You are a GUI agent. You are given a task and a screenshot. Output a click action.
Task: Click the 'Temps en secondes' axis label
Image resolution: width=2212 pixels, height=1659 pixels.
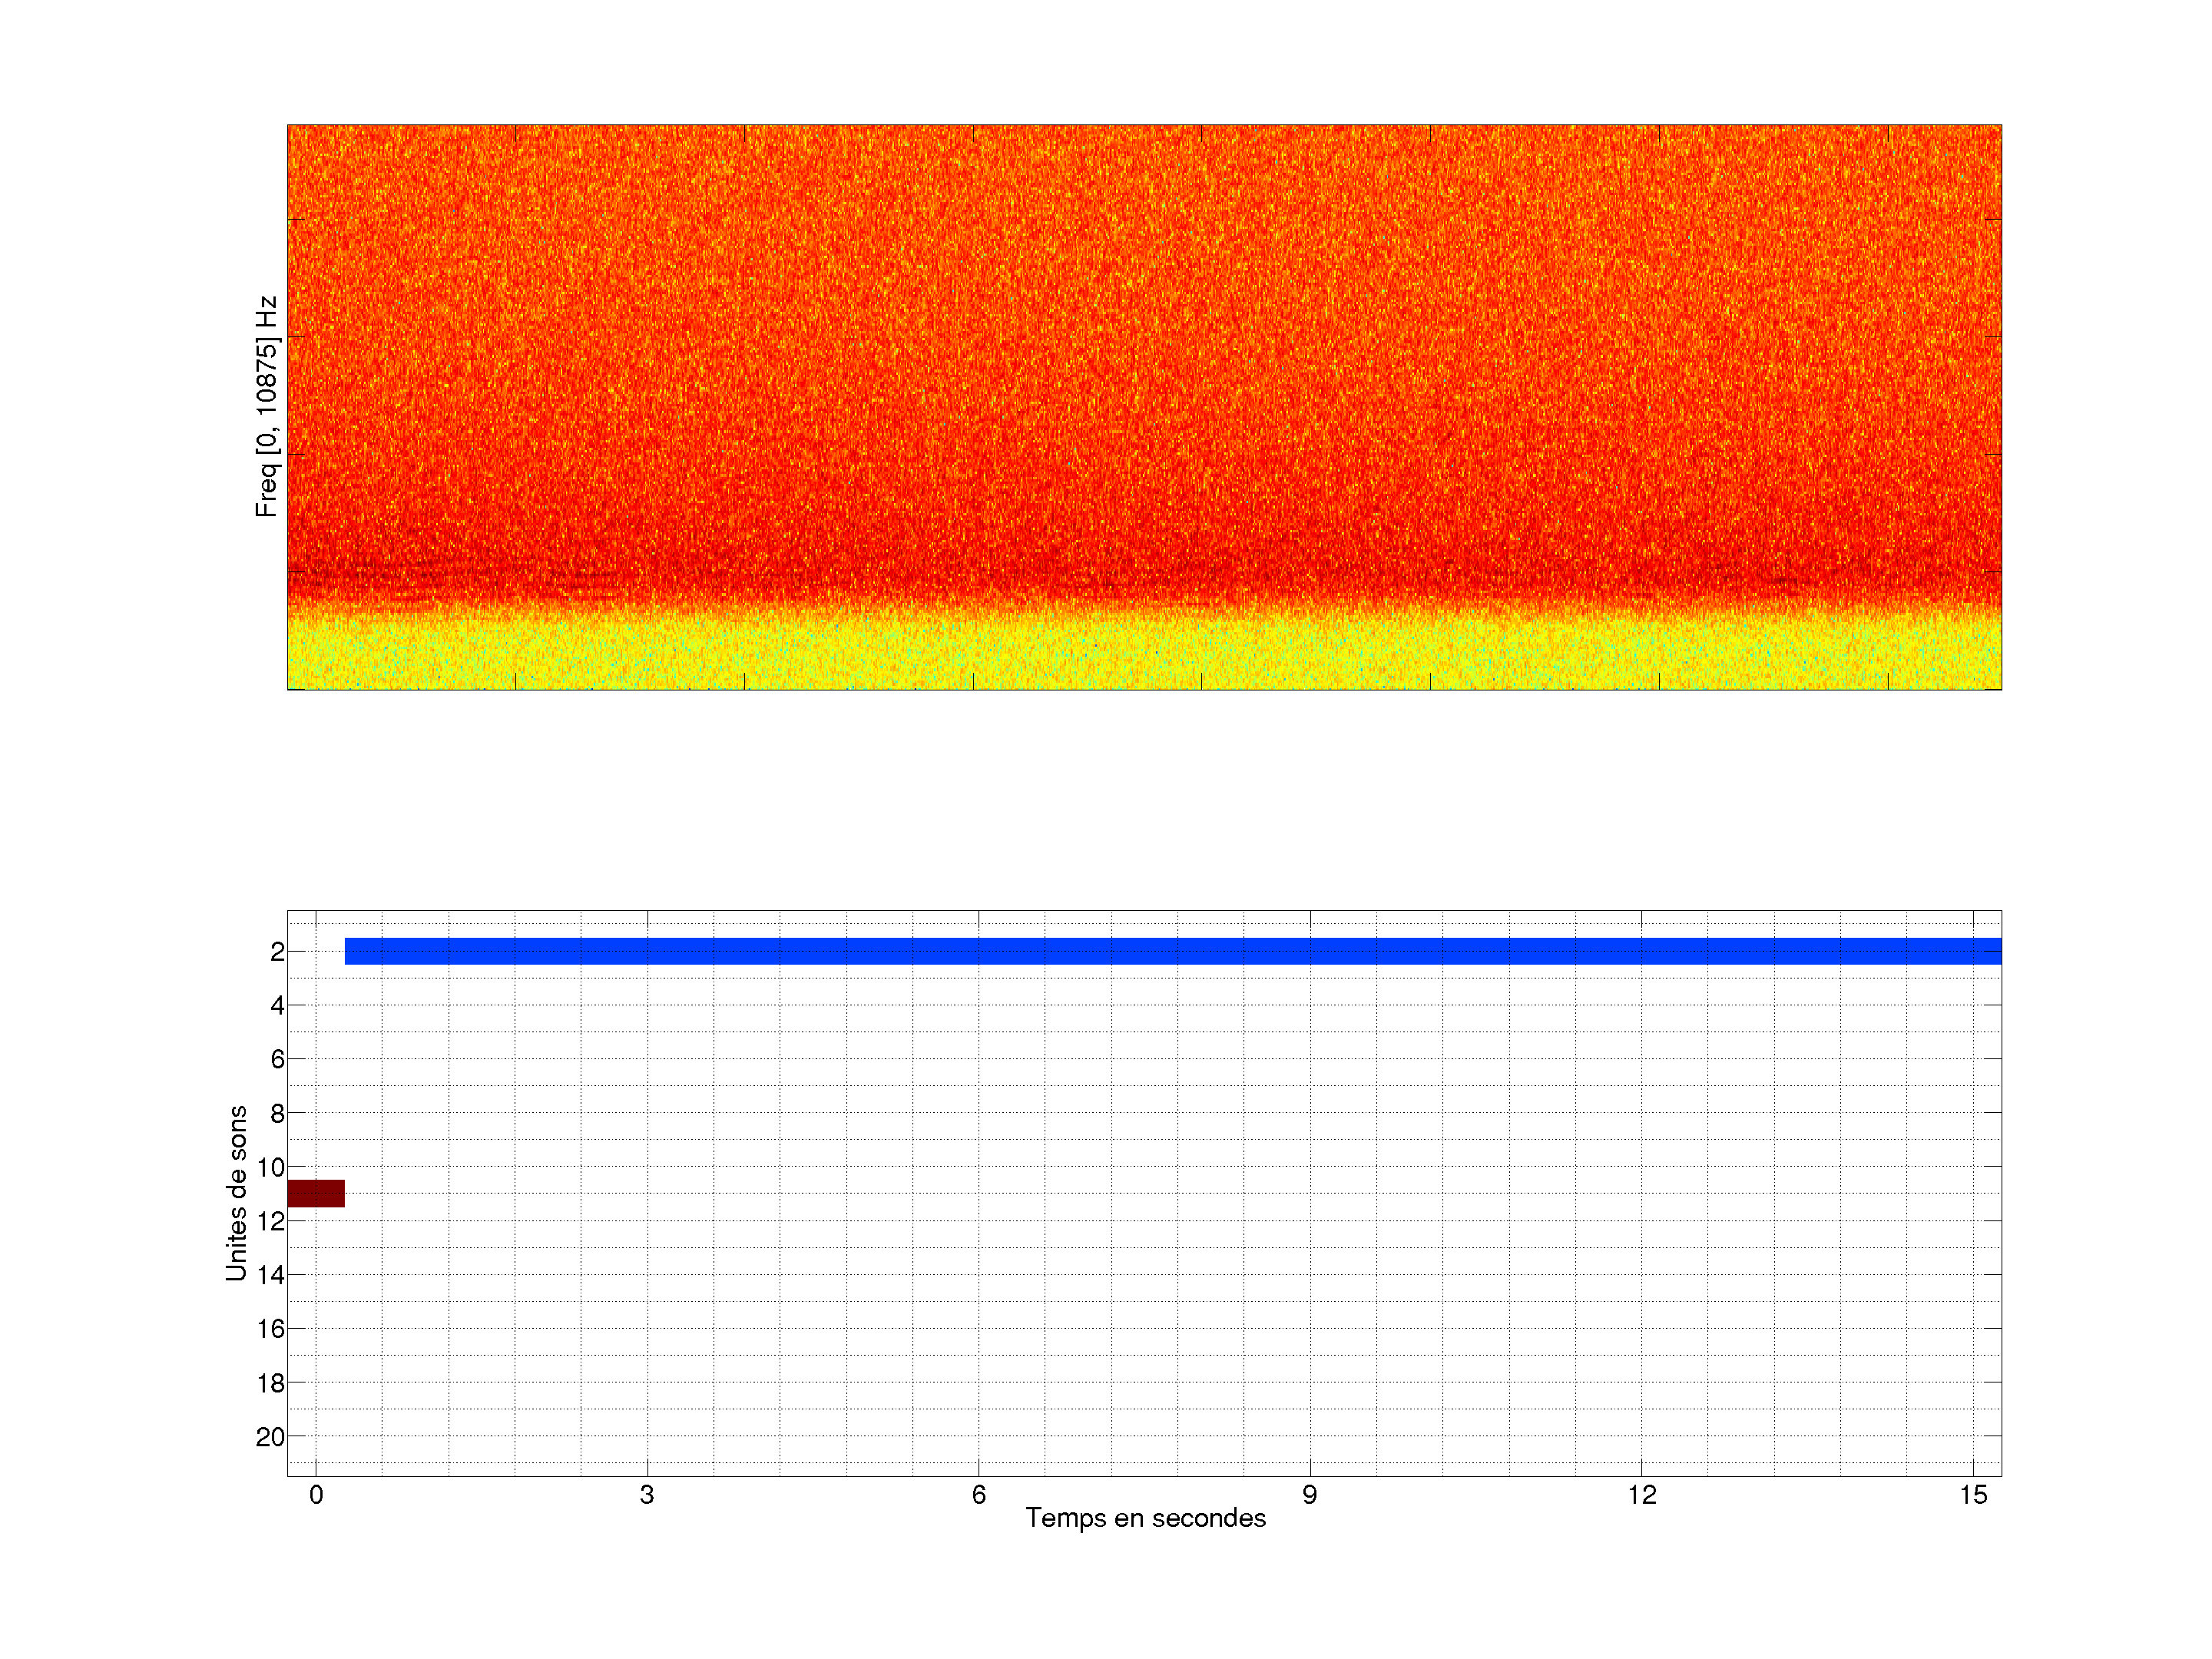(x=1145, y=1518)
